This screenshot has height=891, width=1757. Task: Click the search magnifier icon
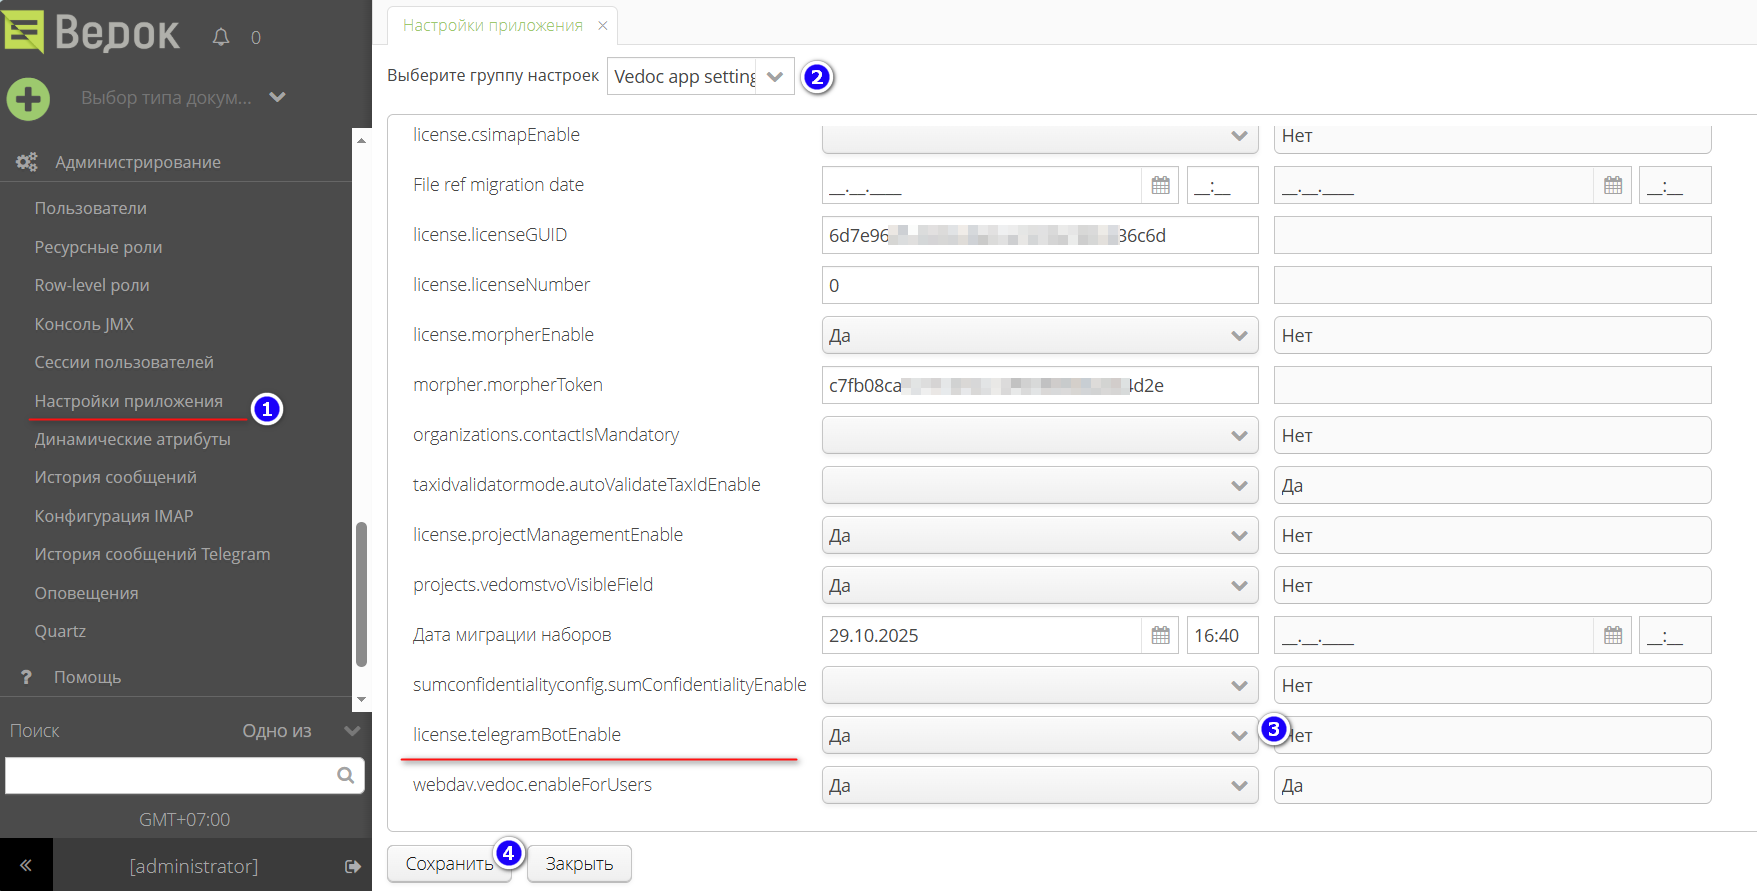click(x=345, y=775)
